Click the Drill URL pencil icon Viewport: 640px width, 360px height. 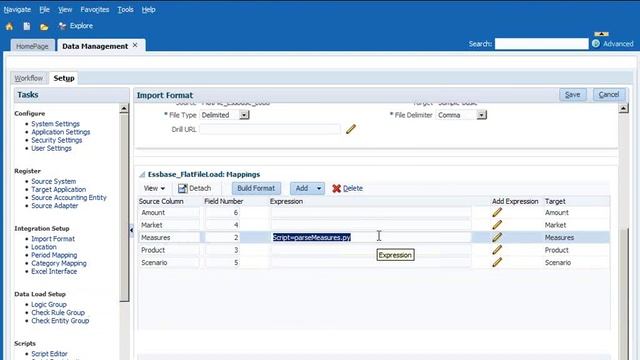[x=351, y=129]
